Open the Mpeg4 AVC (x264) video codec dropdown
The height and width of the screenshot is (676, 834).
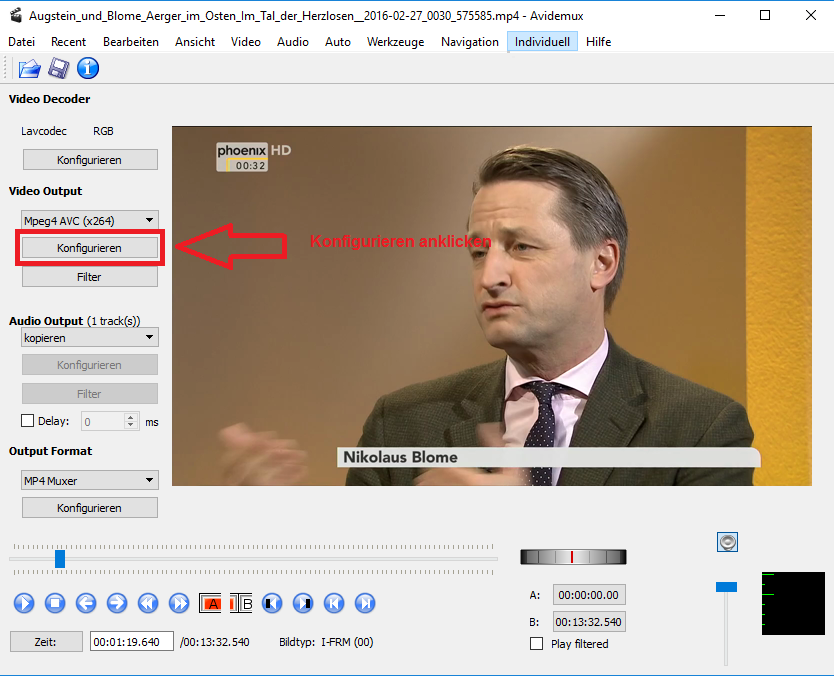pos(90,220)
